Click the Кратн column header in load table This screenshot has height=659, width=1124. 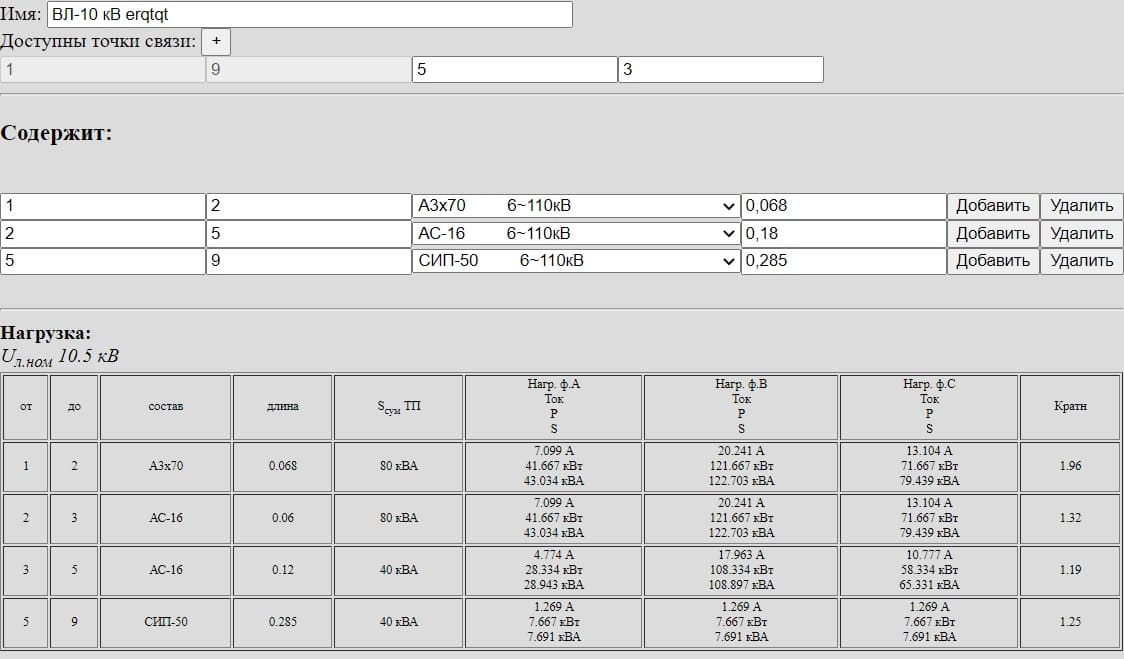1070,407
